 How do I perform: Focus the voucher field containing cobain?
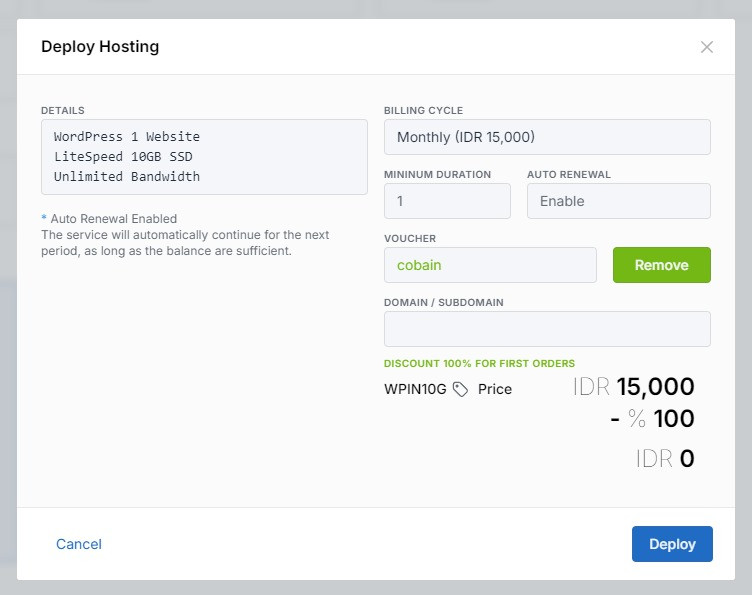click(490, 265)
